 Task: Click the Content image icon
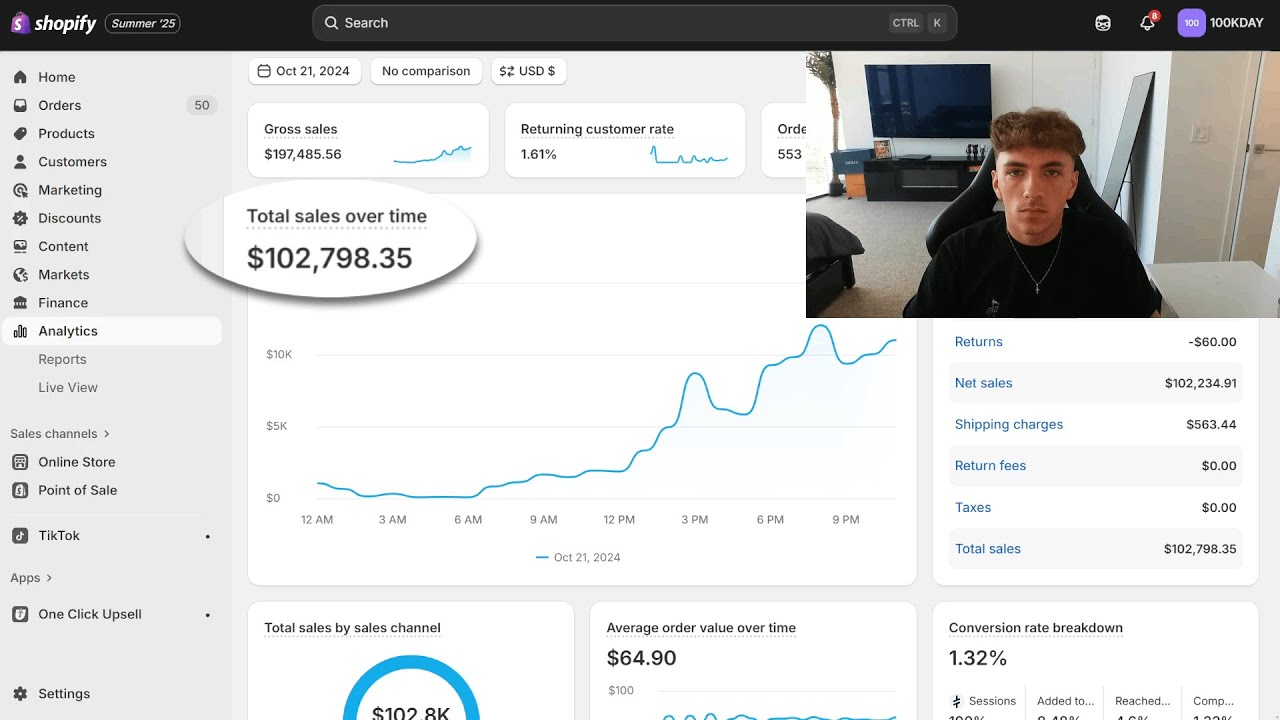[20, 246]
